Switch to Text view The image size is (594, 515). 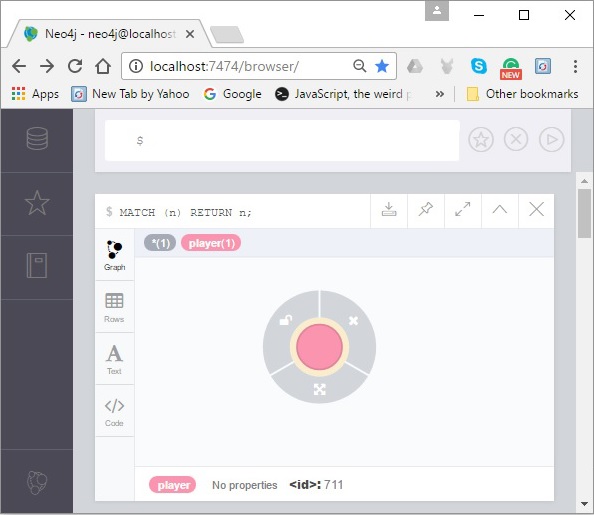114,359
